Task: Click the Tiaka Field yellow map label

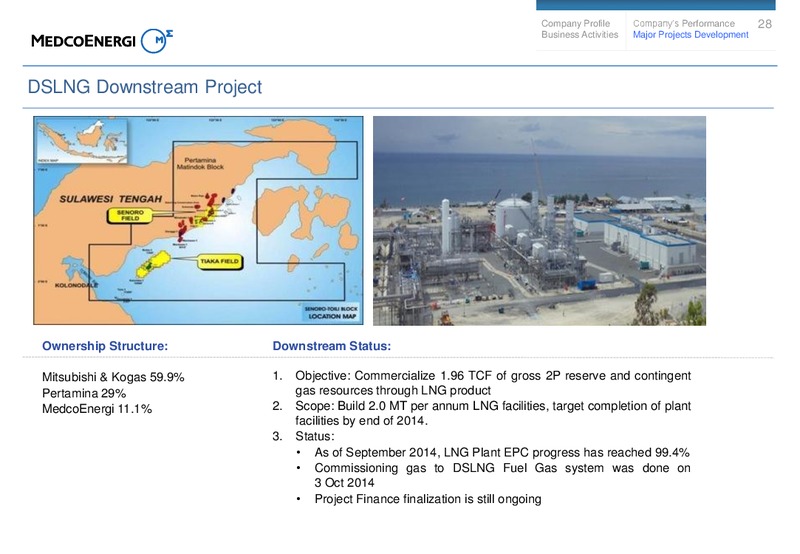Action: tap(219, 262)
